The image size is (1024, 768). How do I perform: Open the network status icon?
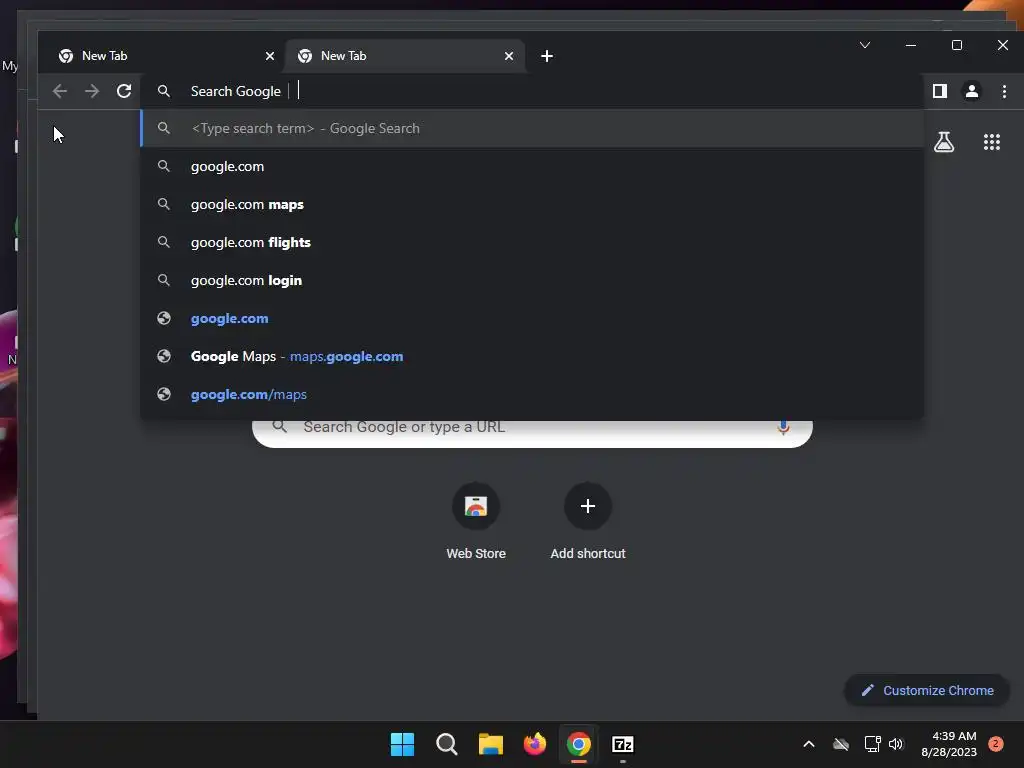(x=872, y=744)
